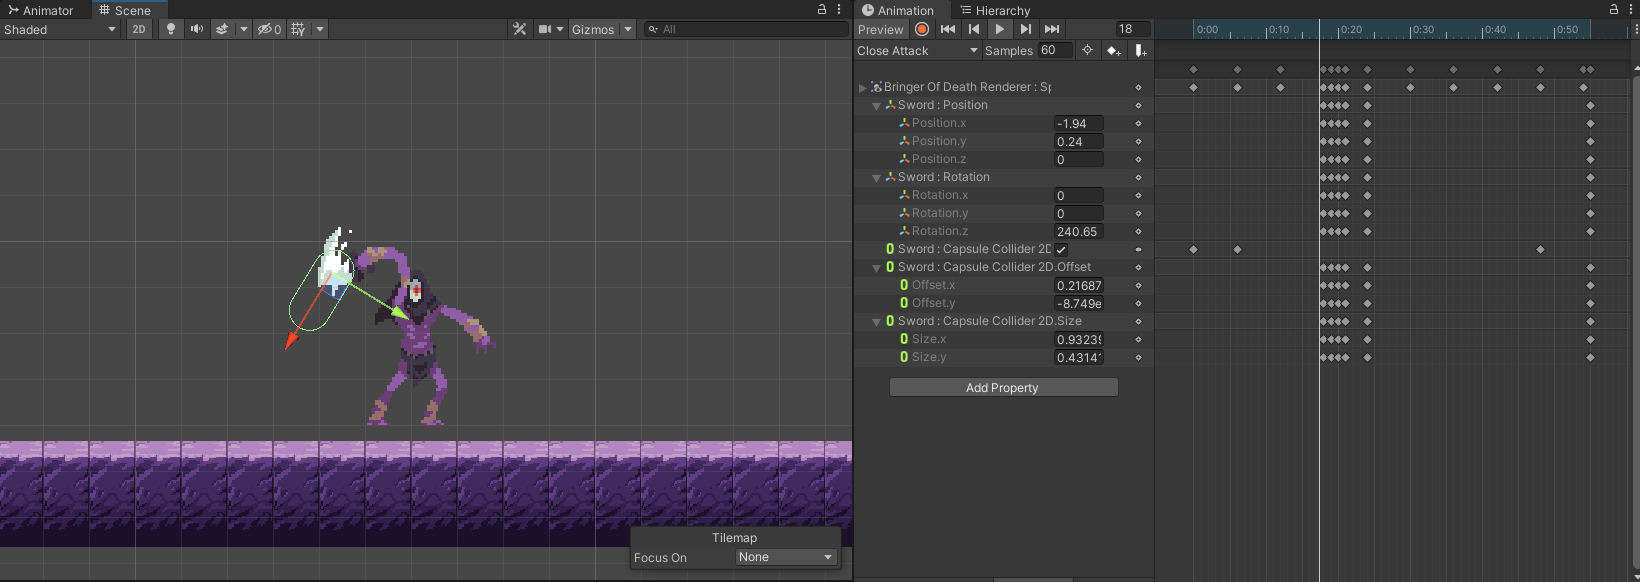Viewport: 1640px width, 582px height.
Task: Click the Add Keyframe icon
Action: click(1113, 50)
